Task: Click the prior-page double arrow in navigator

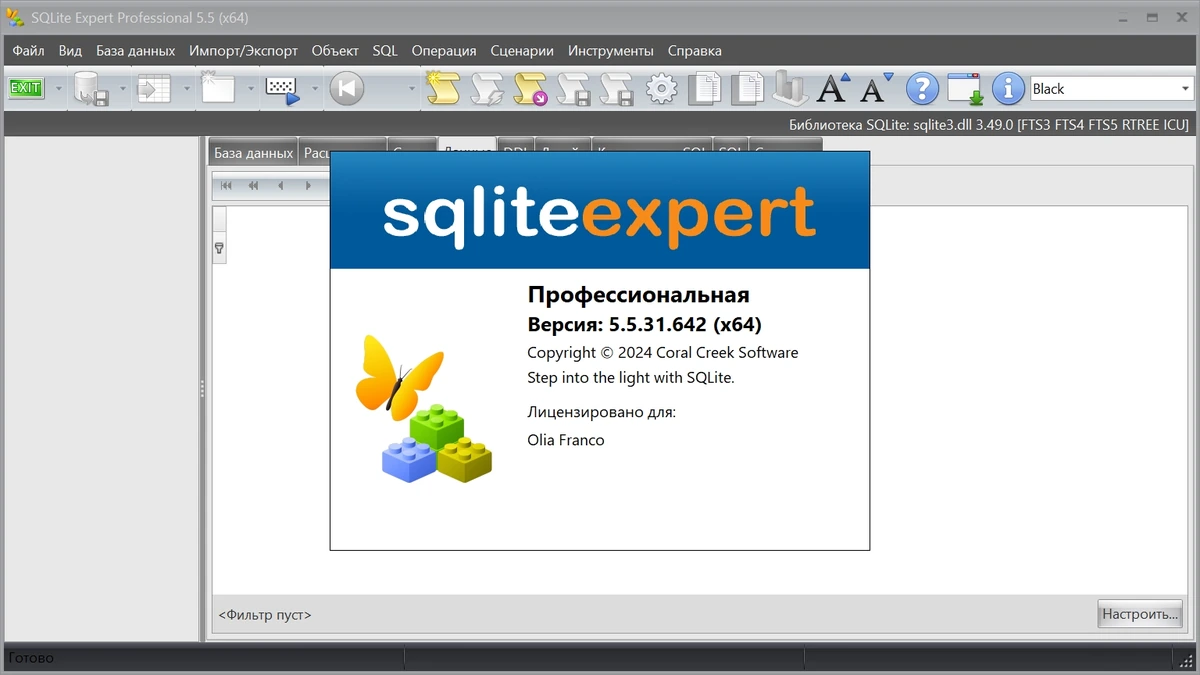Action: tap(254, 185)
